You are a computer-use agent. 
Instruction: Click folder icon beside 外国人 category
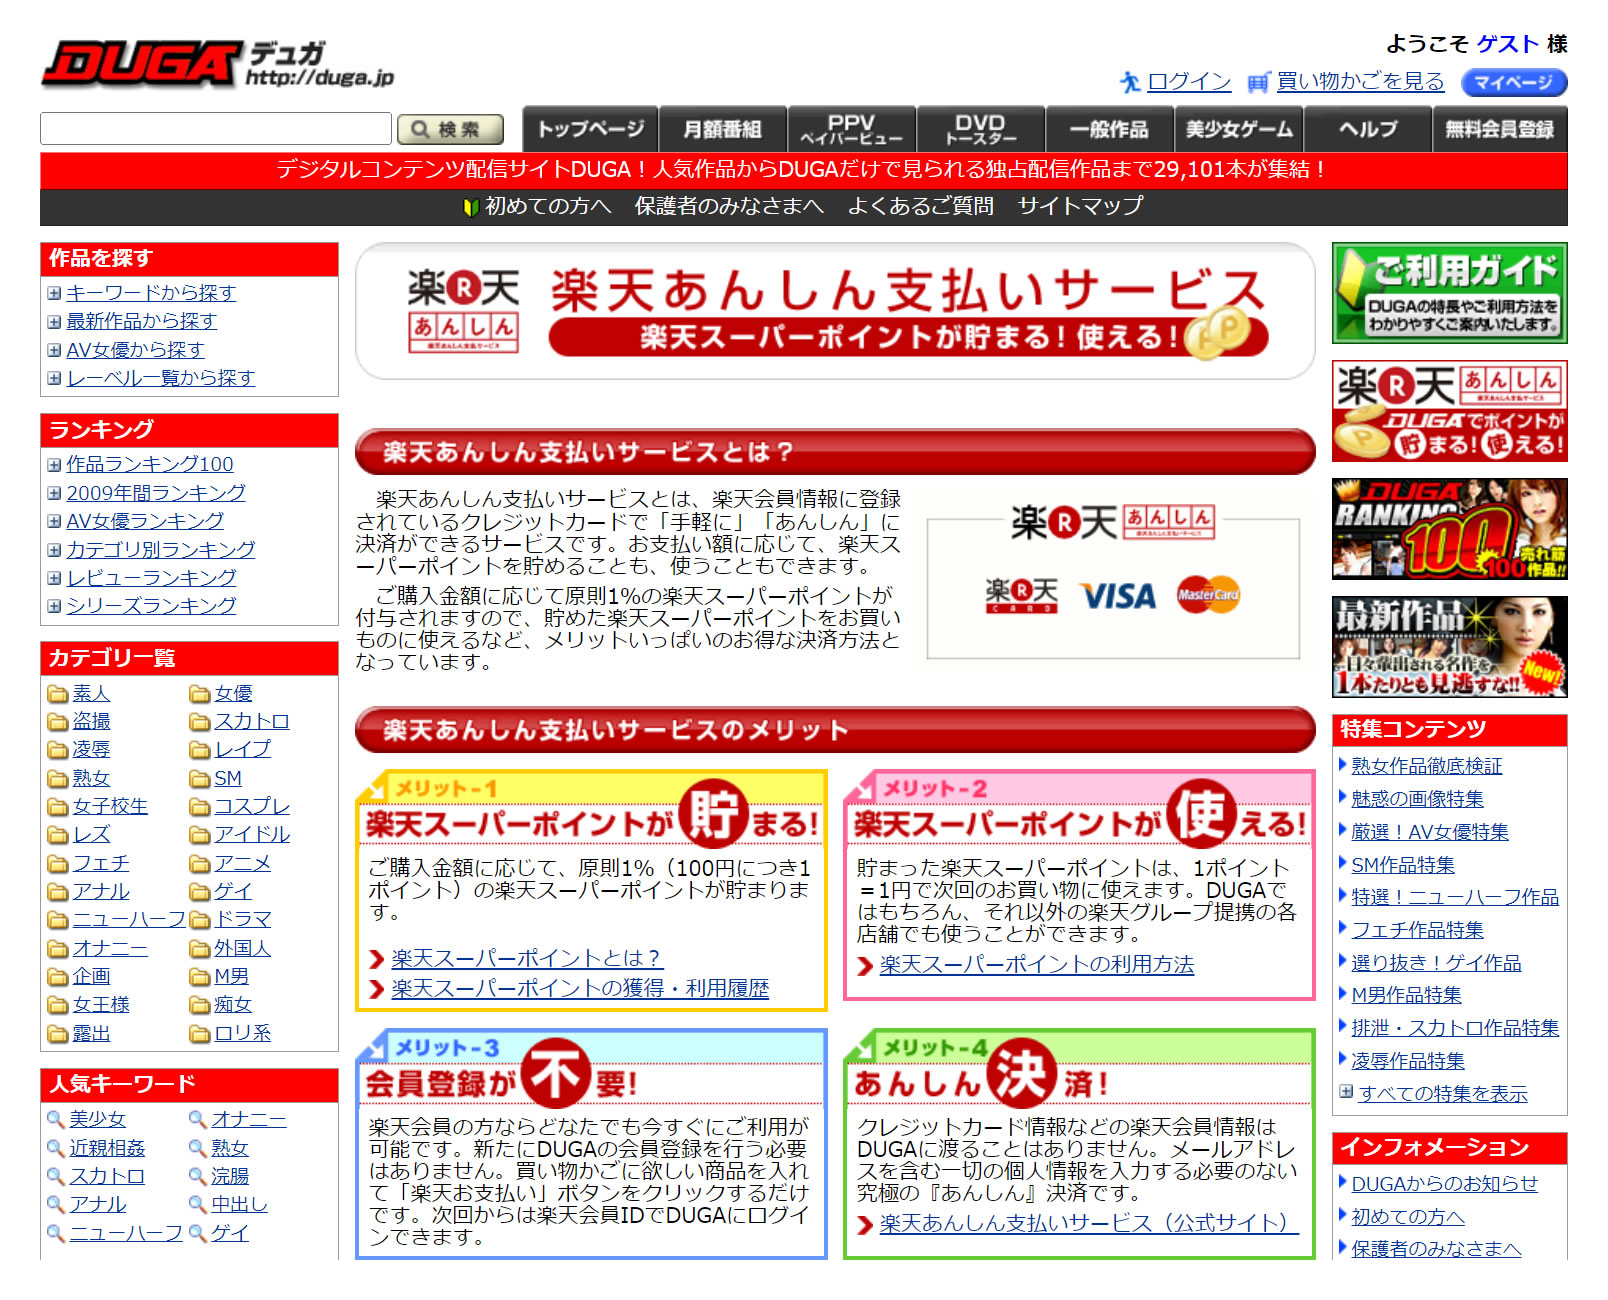pyautogui.click(x=200, y=949)
